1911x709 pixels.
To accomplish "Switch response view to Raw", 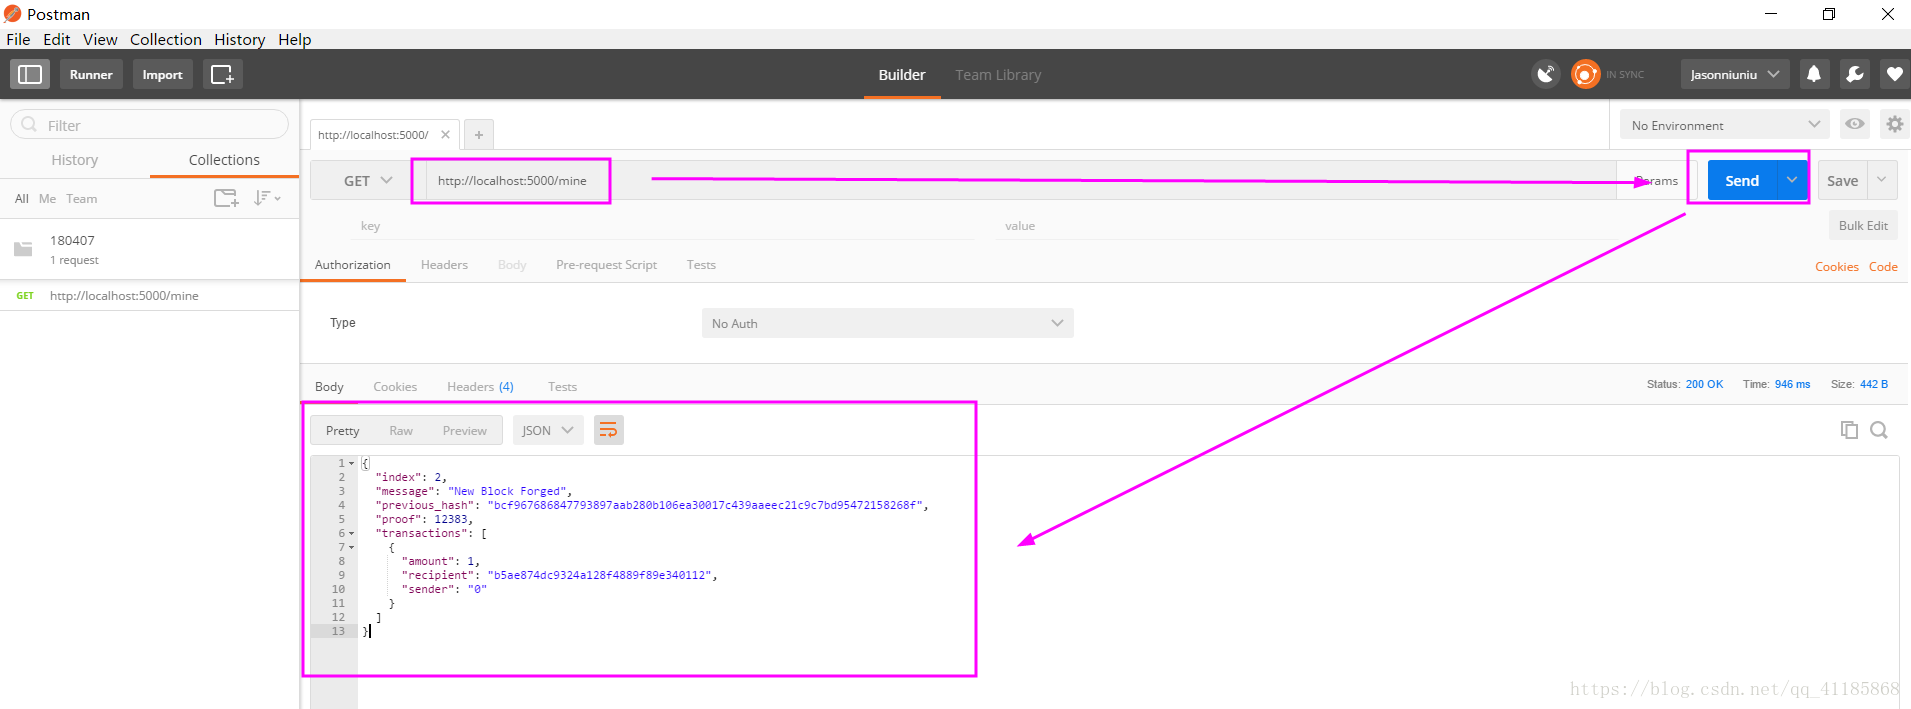I will pyautogui.click(x=401, y=431).
